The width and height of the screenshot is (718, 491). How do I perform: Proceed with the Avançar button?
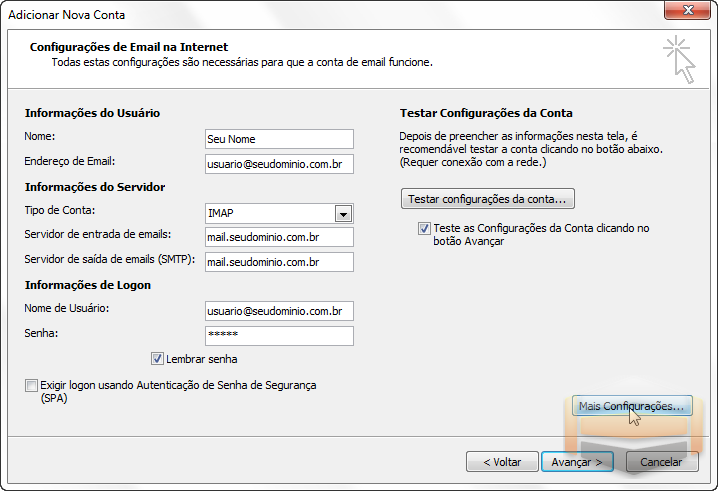(577, 462)
